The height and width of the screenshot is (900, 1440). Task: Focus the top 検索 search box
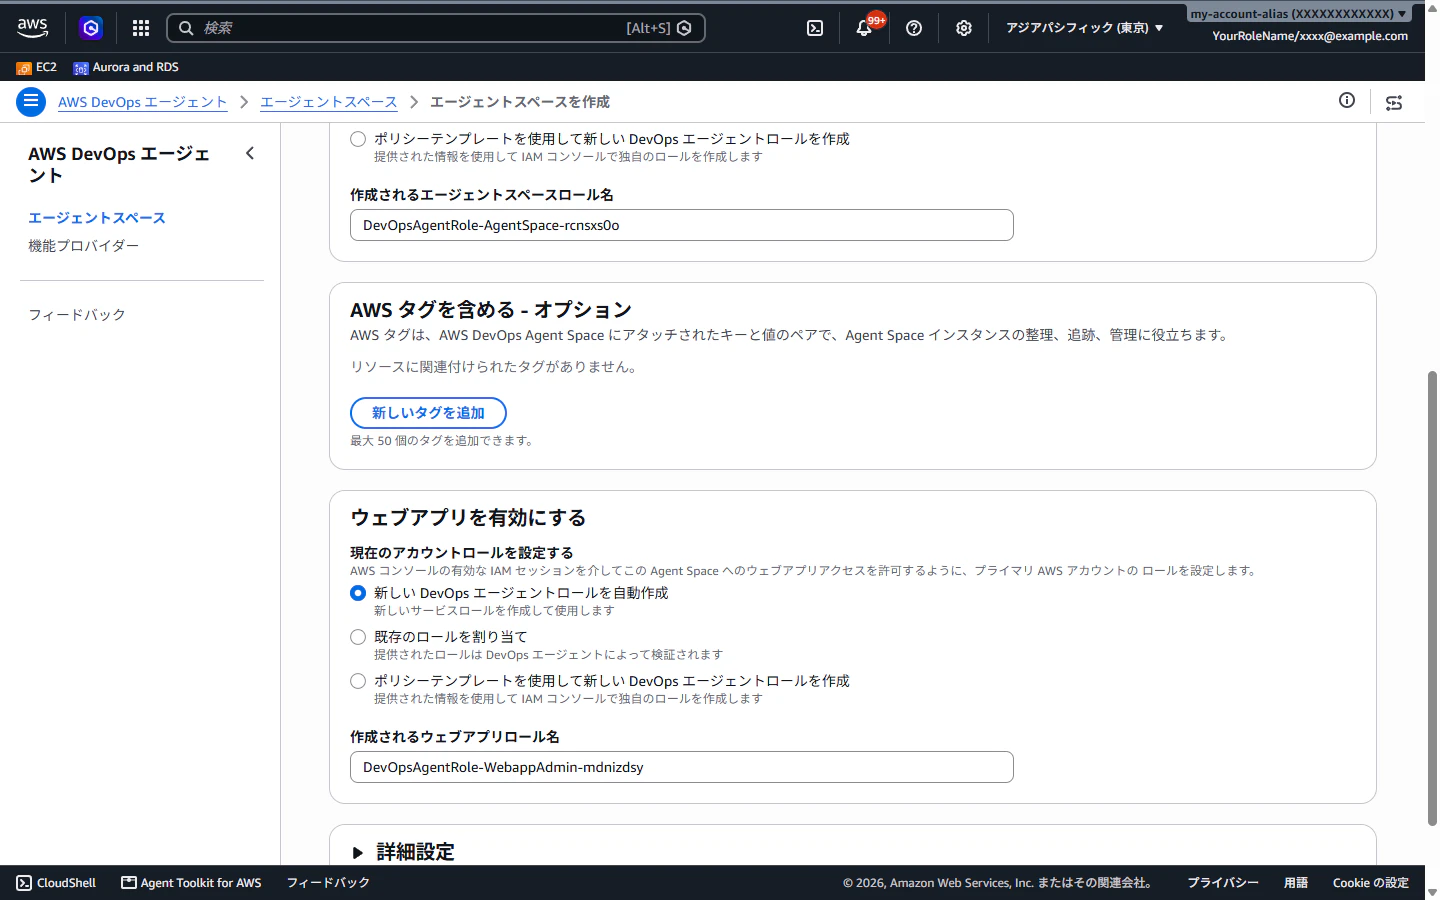436,28
